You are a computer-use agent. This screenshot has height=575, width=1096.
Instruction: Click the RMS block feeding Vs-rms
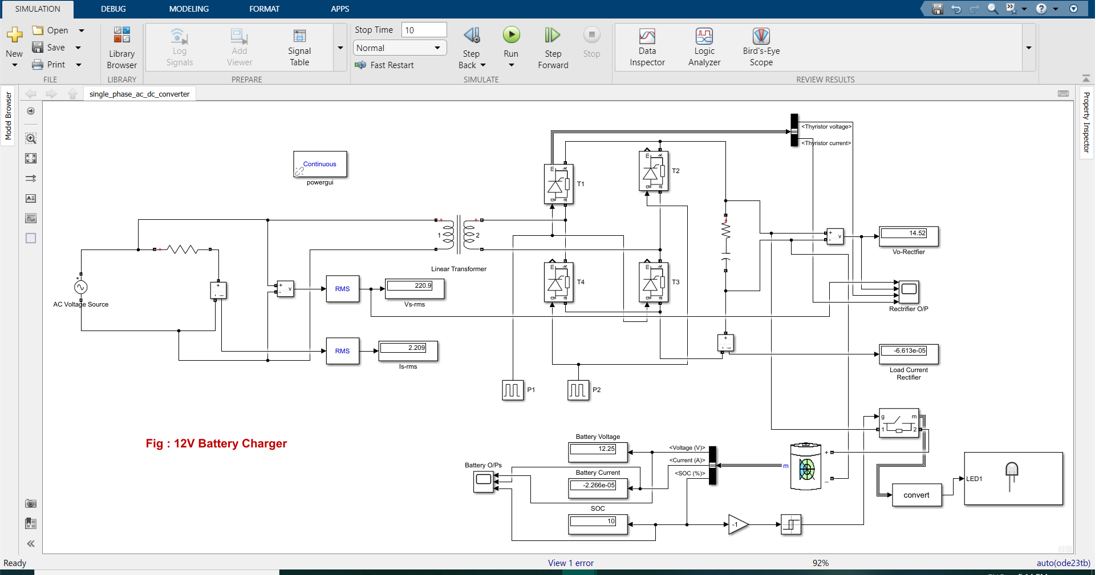click(x=342, y=289)
